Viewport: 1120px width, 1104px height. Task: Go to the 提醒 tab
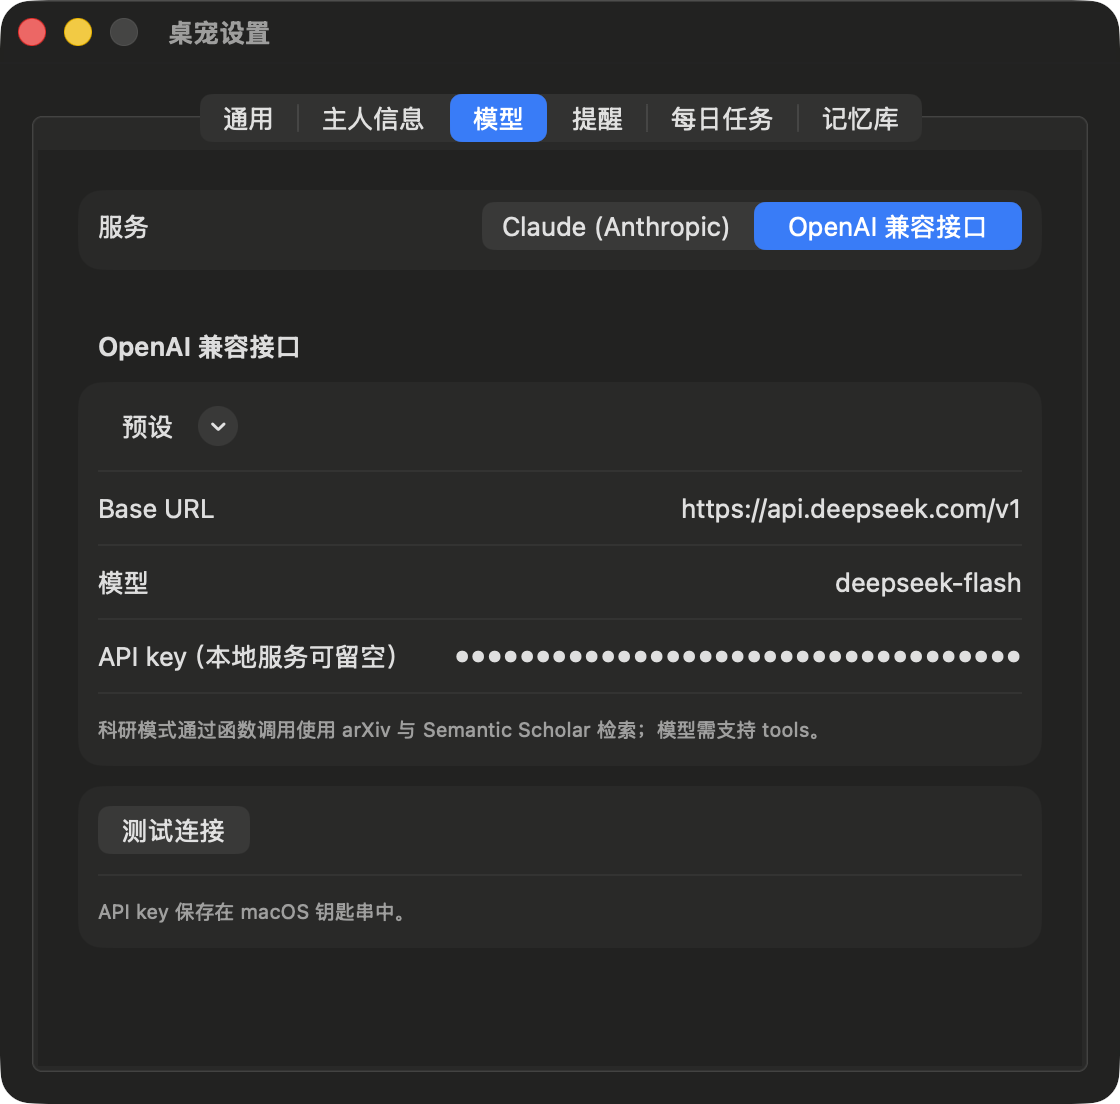point(597,119)
